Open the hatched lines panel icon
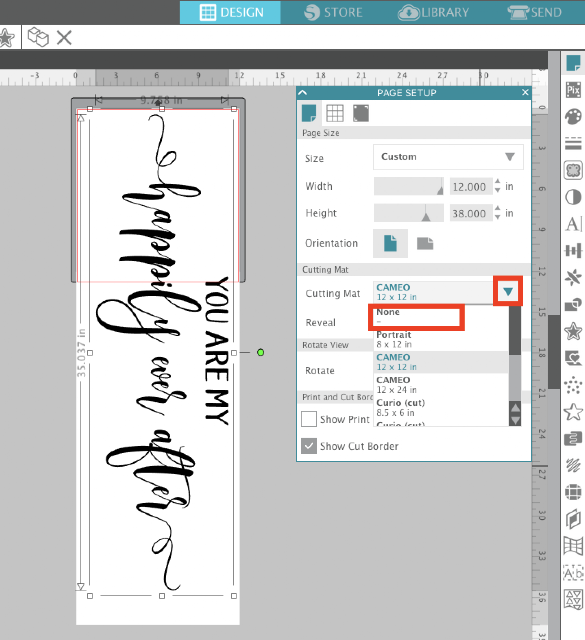This screenshot has width=585, height=640. (573, 465)
